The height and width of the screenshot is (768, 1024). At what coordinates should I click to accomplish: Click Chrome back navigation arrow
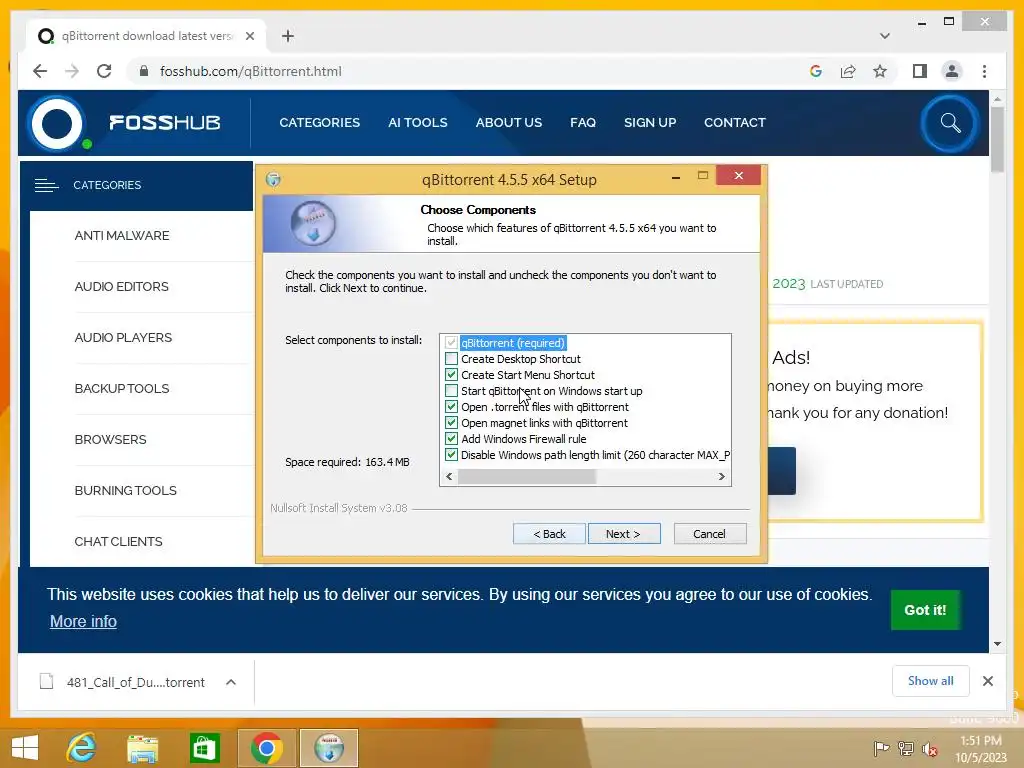pyautogui.click(x=40, y=71)
